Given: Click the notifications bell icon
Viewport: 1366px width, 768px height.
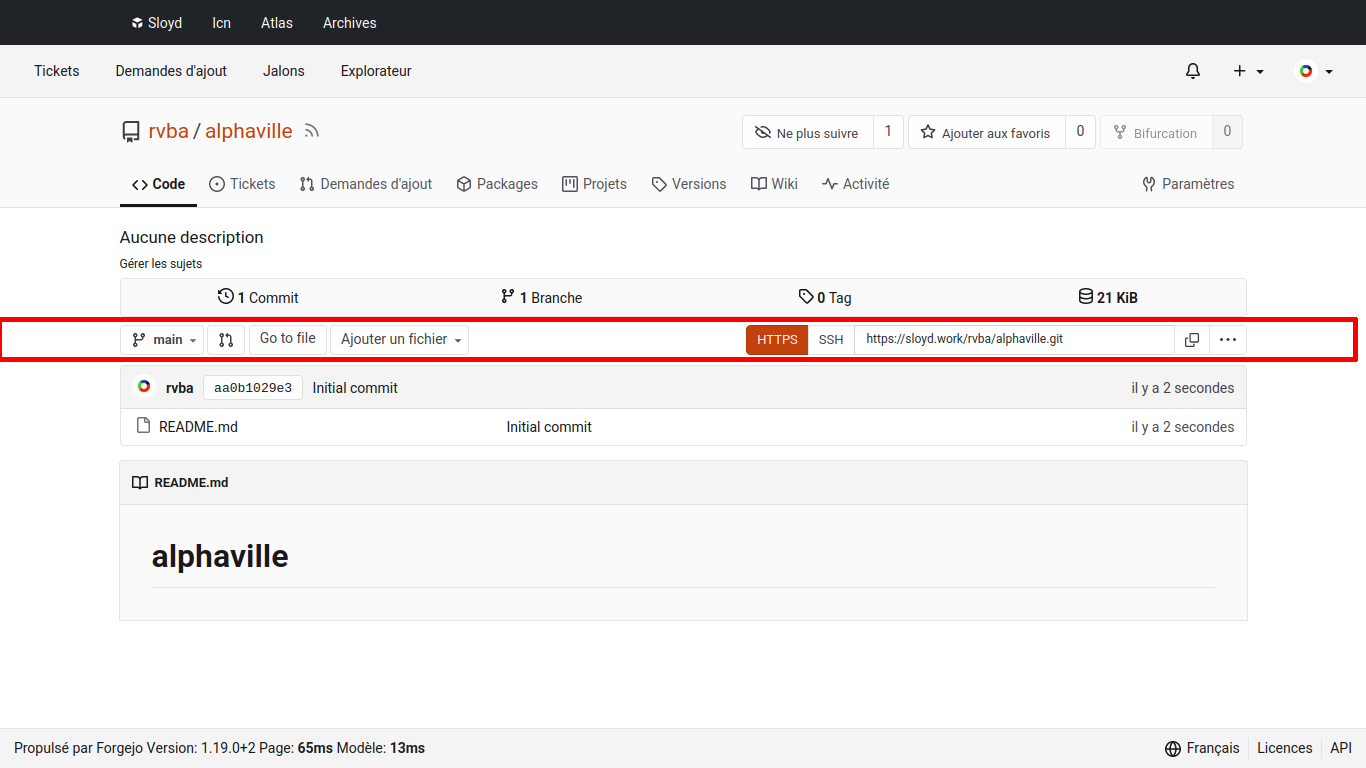Looking at the screenshot, I should click(x=1192, y=71).
